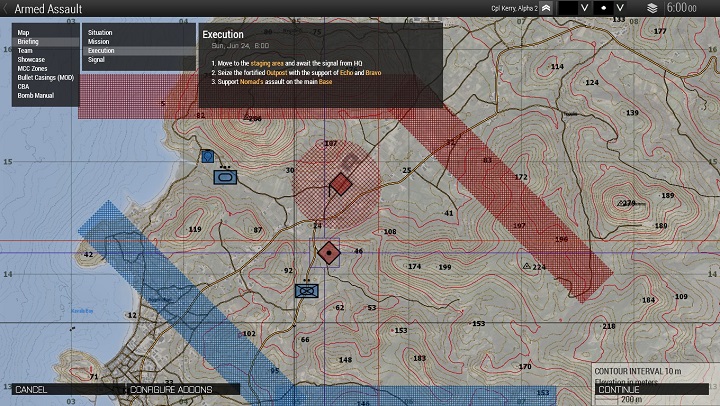
Task: Click the 'Cpl Kerry: Alpha 2' label
Action: (514, 8)
